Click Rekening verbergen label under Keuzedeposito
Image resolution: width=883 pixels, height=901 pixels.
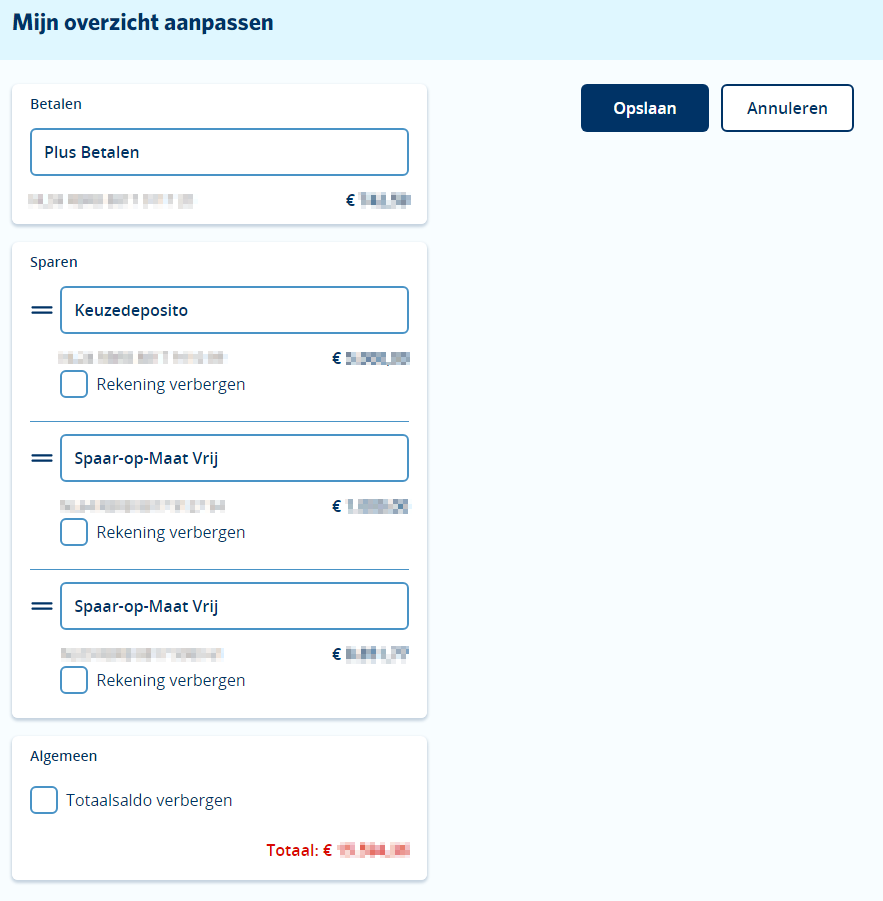point(171,384)
